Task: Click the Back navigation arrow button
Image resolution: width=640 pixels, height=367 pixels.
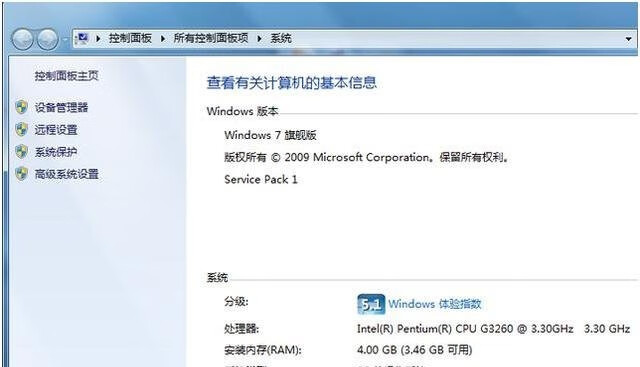Action: click(22, 40)
